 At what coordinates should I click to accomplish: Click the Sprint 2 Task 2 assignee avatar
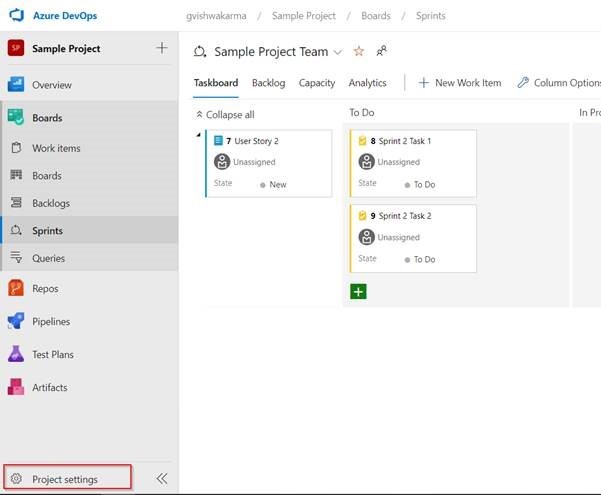click(x=366, y=237)
